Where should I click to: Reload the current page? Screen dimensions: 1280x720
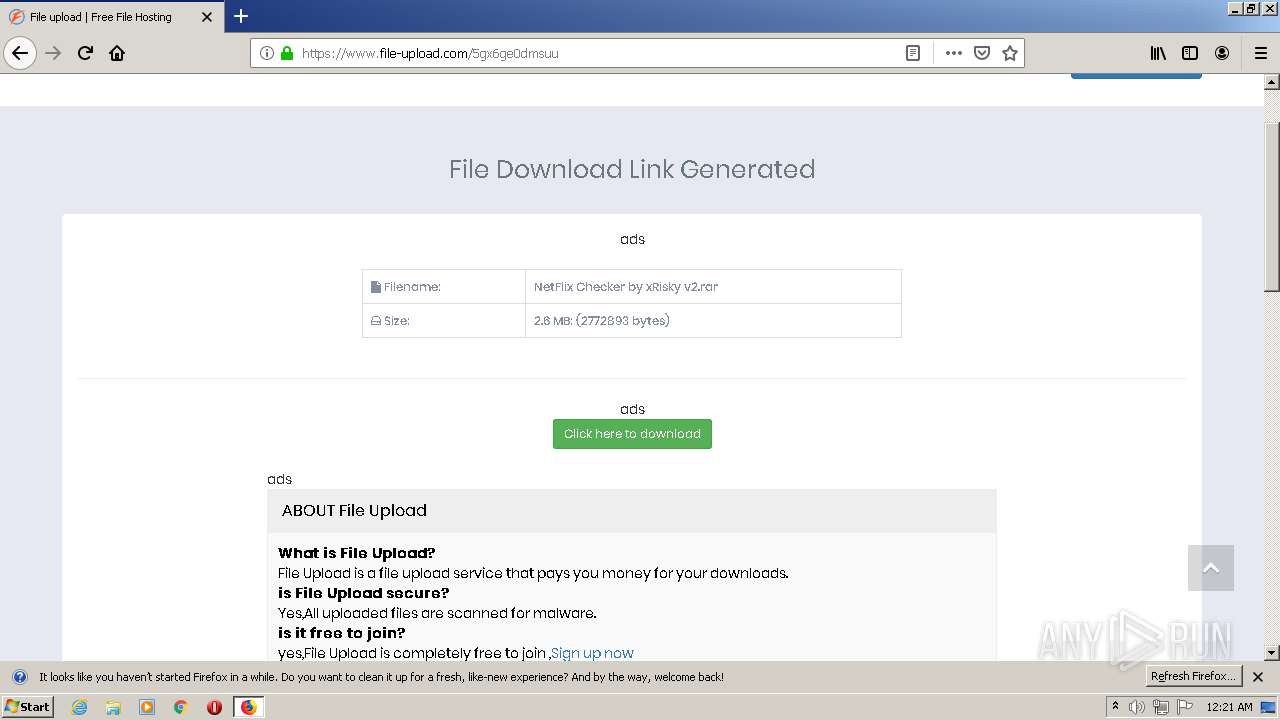86,53
